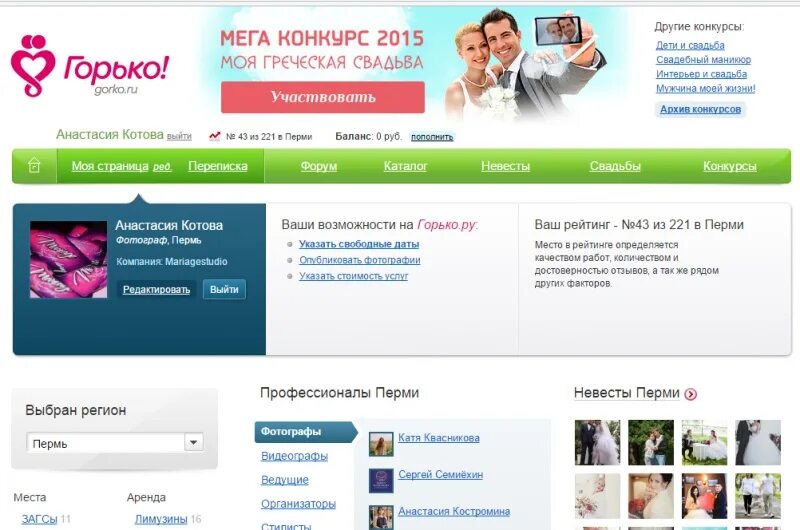Click the пополнить balance link
Viewport: 800px width, 530px height.
(x=432, y=137)
